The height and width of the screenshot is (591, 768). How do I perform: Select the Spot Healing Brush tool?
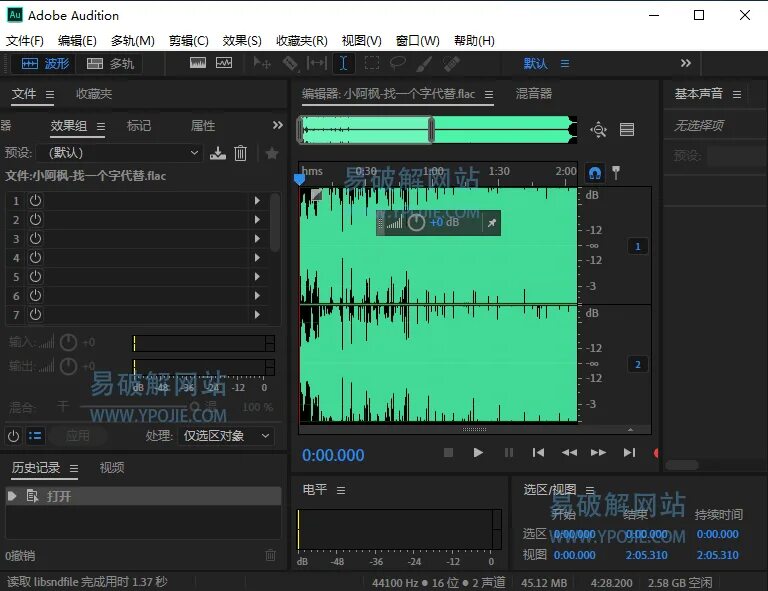click(x=451, y=64)
